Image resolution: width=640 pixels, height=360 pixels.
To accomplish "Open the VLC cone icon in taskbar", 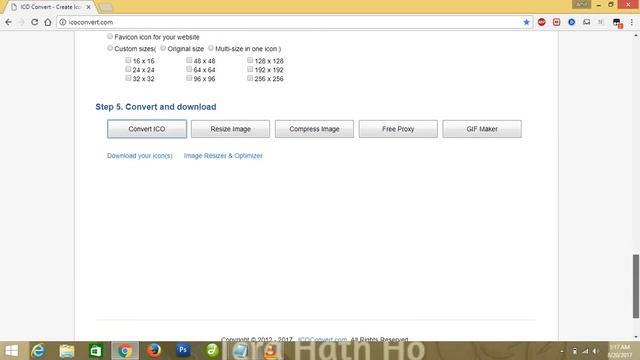I will [270, 351].
